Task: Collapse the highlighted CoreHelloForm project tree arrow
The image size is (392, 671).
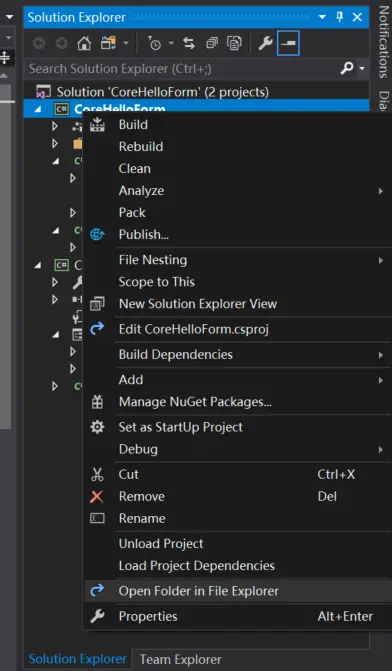Action: [38, 109]
